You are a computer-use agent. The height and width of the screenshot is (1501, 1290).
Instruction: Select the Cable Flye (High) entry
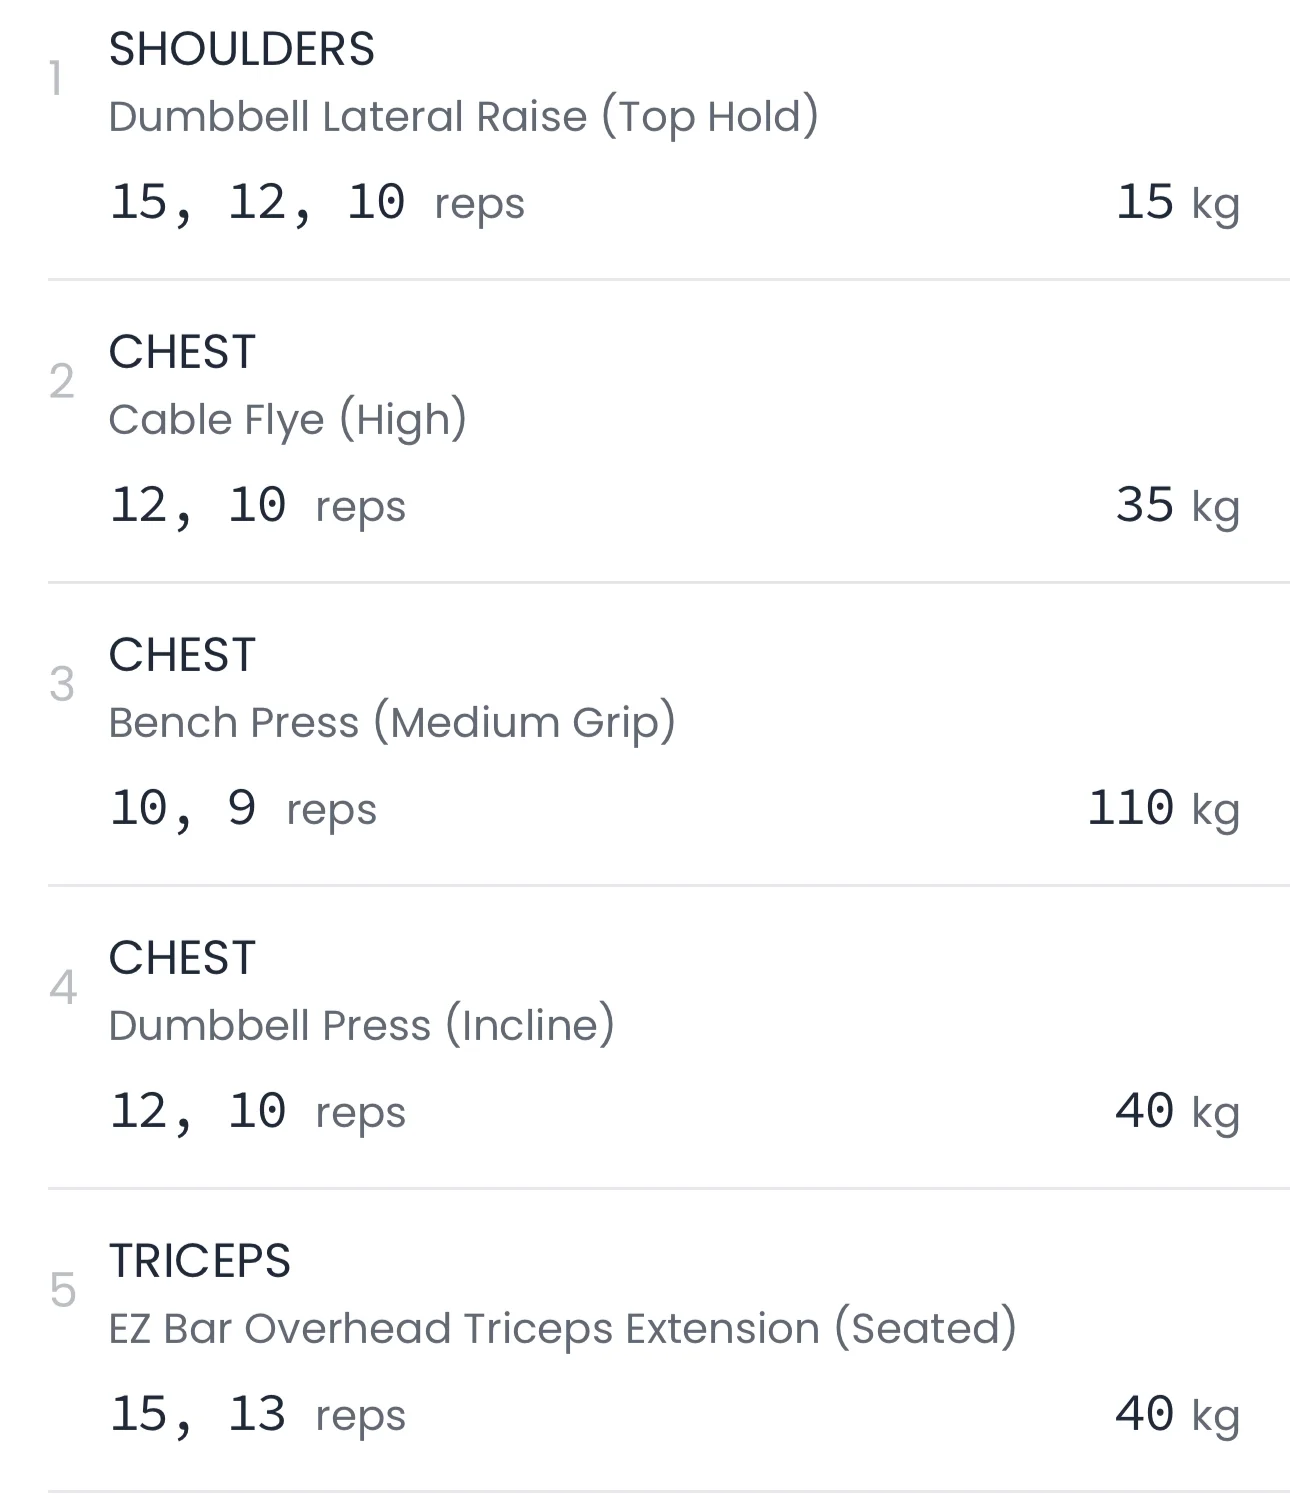tap(287, 420)
